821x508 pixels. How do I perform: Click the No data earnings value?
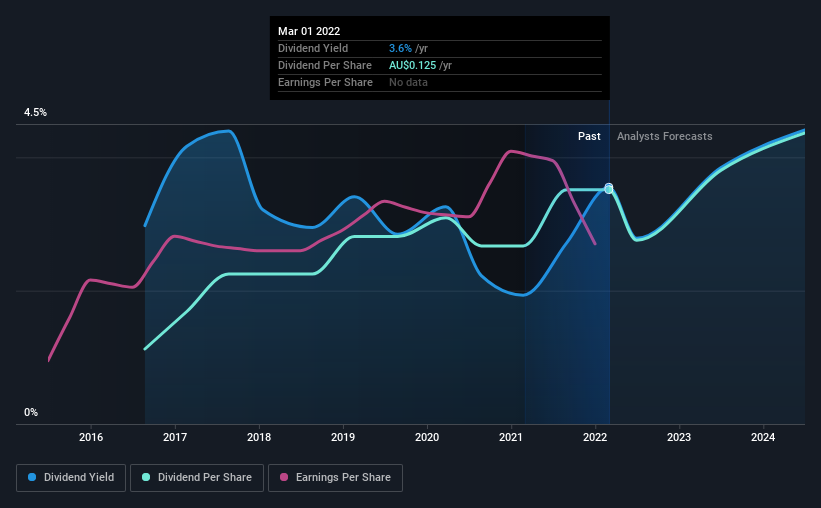tap(408, 82)
